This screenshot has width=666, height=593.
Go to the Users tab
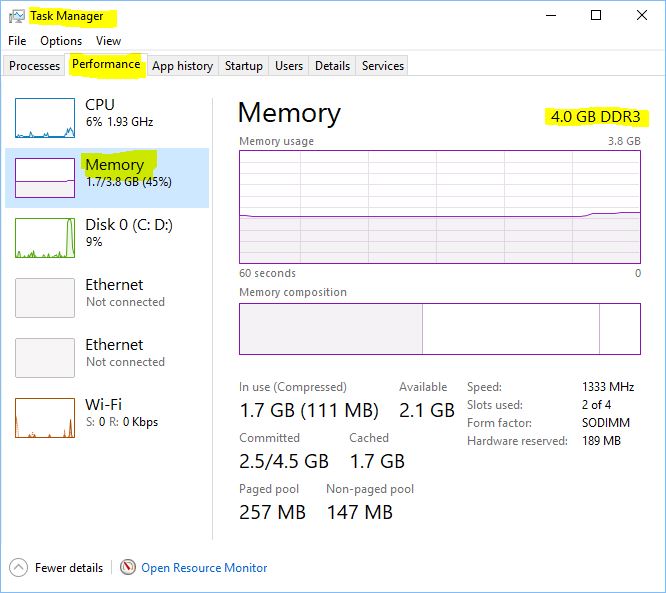point(289,66)
